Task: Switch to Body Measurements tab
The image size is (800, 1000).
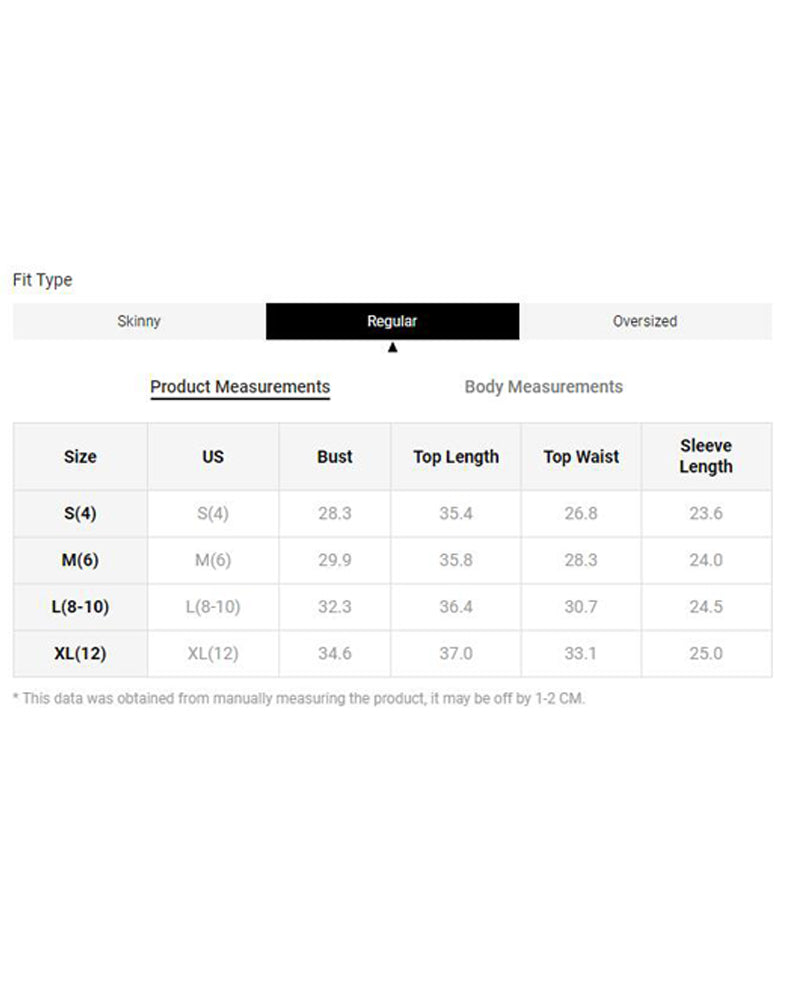Action: [543, 387]
